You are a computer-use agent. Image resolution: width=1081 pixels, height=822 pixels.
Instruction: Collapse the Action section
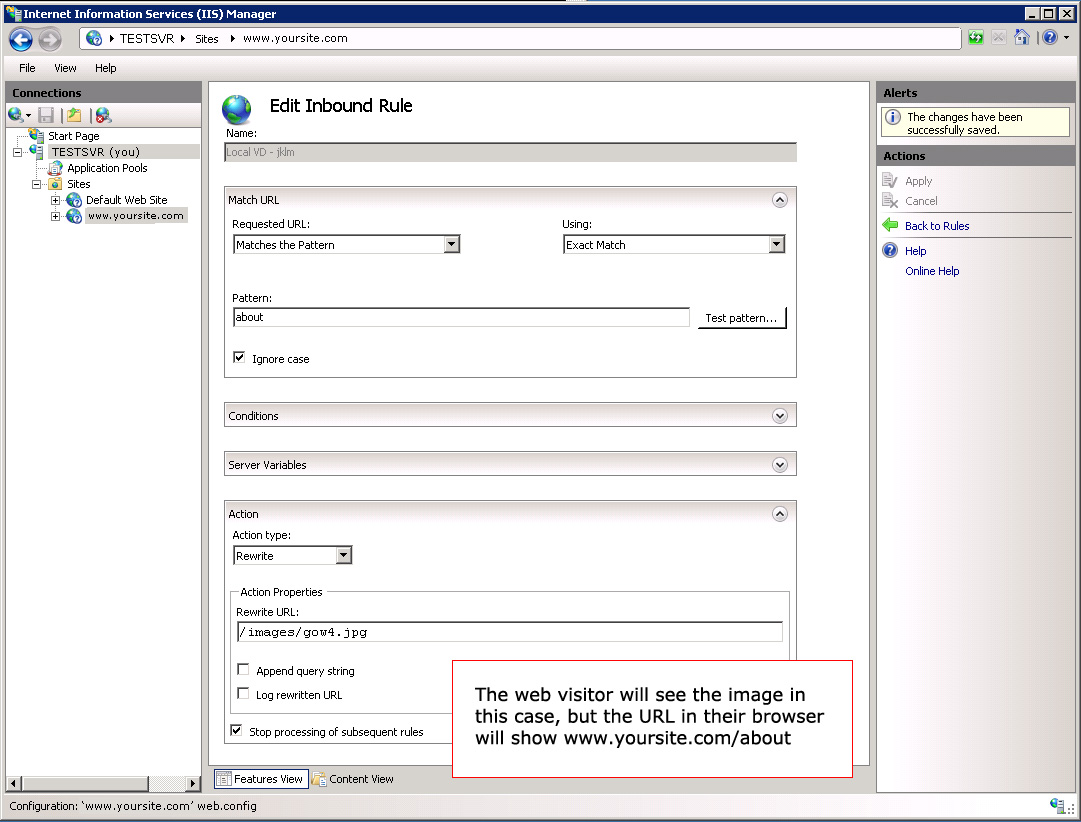pos(780,514)
